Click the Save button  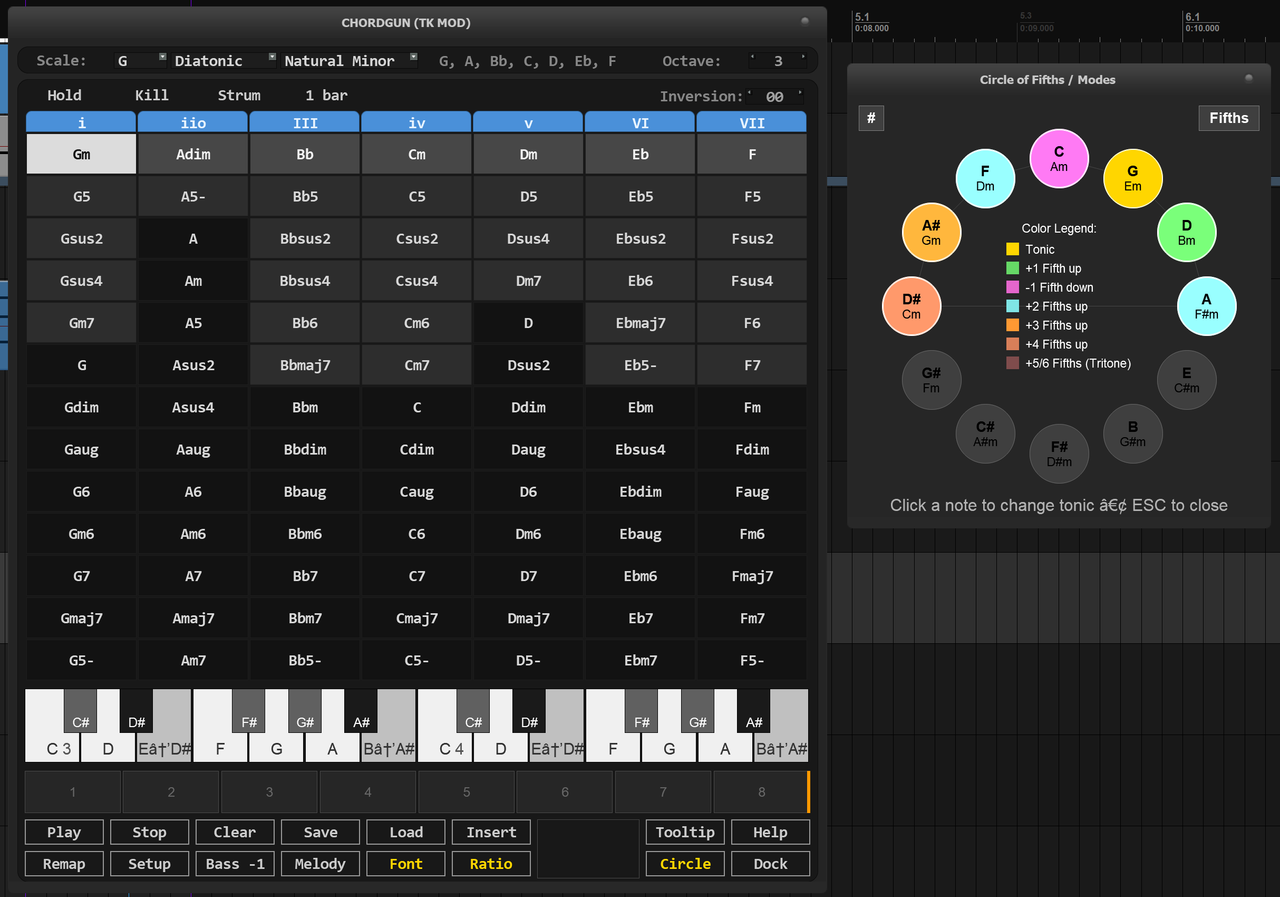[x=320, y=832]
